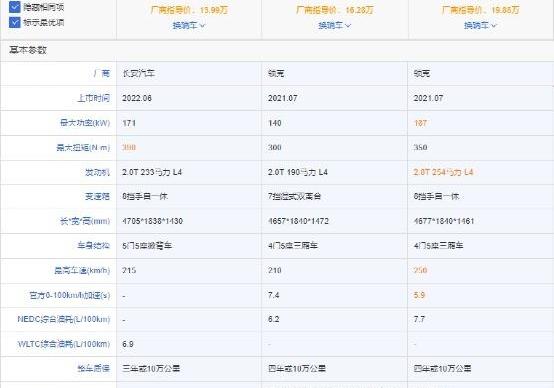The height and width of the screenshot is (388, 554).
Task: Toggle the 标示最优项 checkbox
Action: click(x=14, y=22)
